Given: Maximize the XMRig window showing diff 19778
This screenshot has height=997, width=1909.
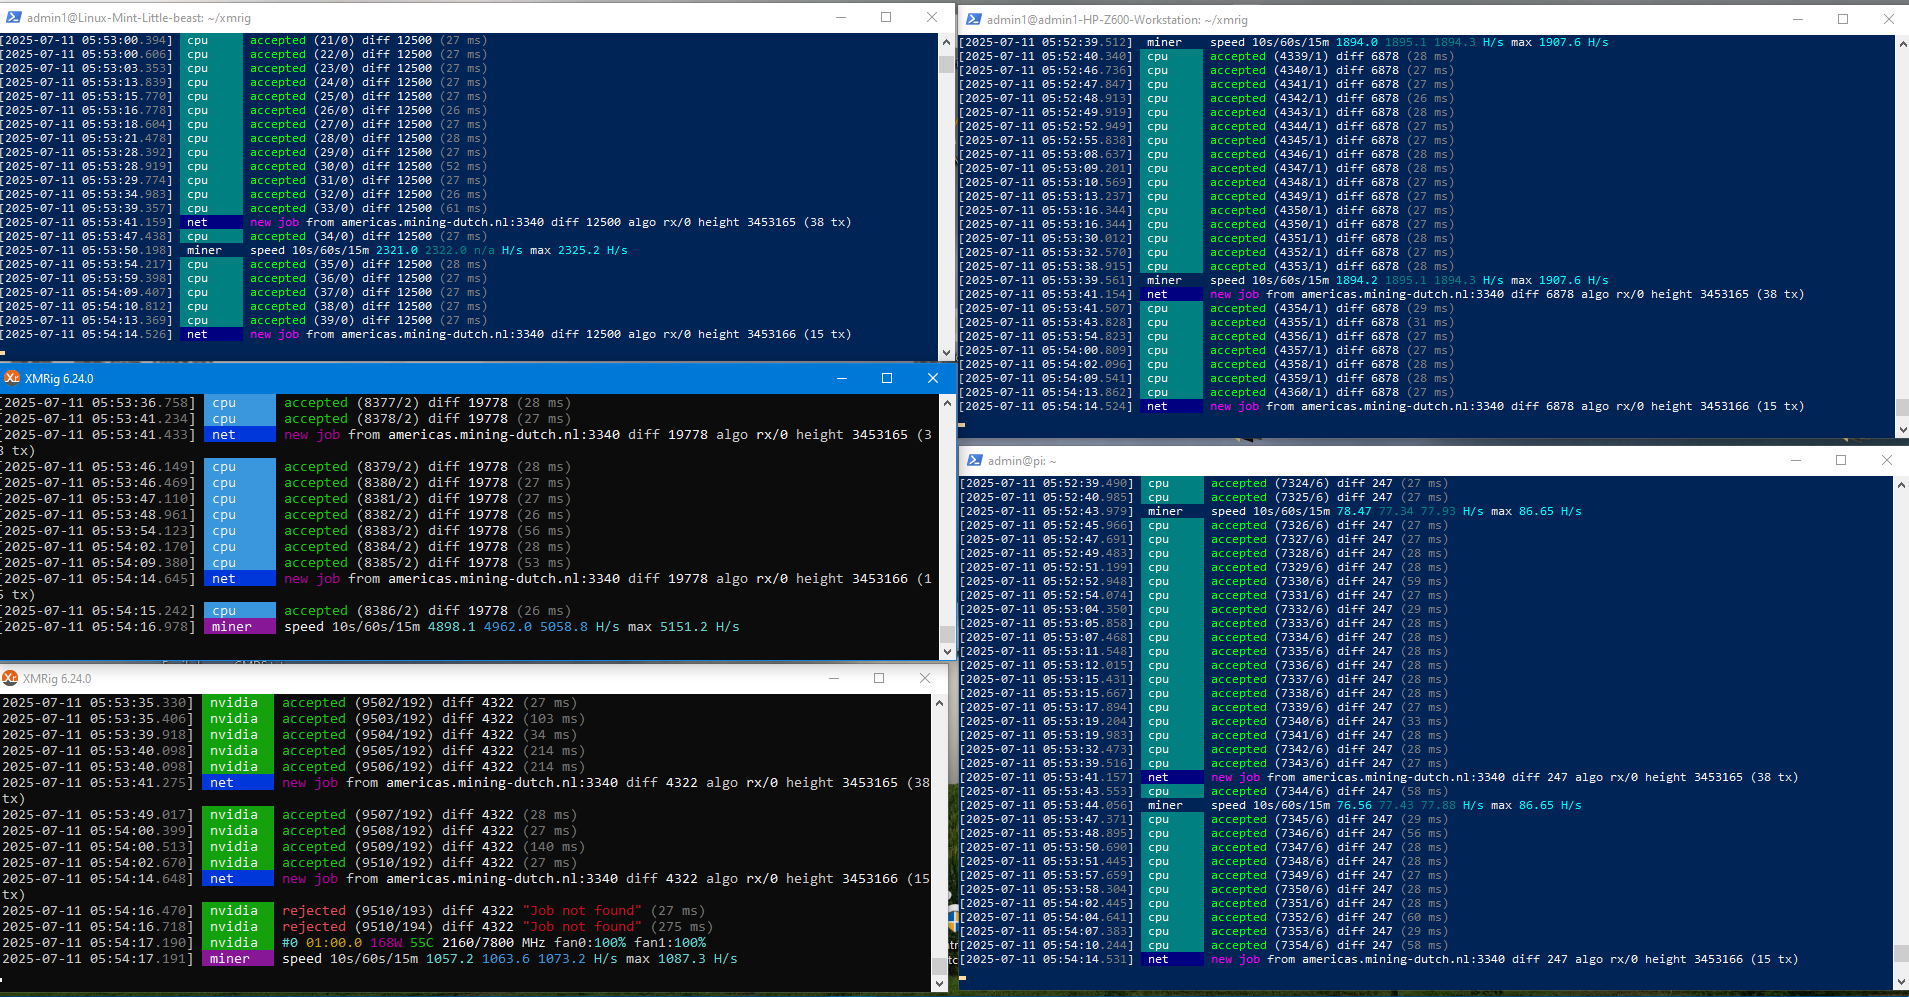Looking at the screenshot, I should click(x=887, y=378).
